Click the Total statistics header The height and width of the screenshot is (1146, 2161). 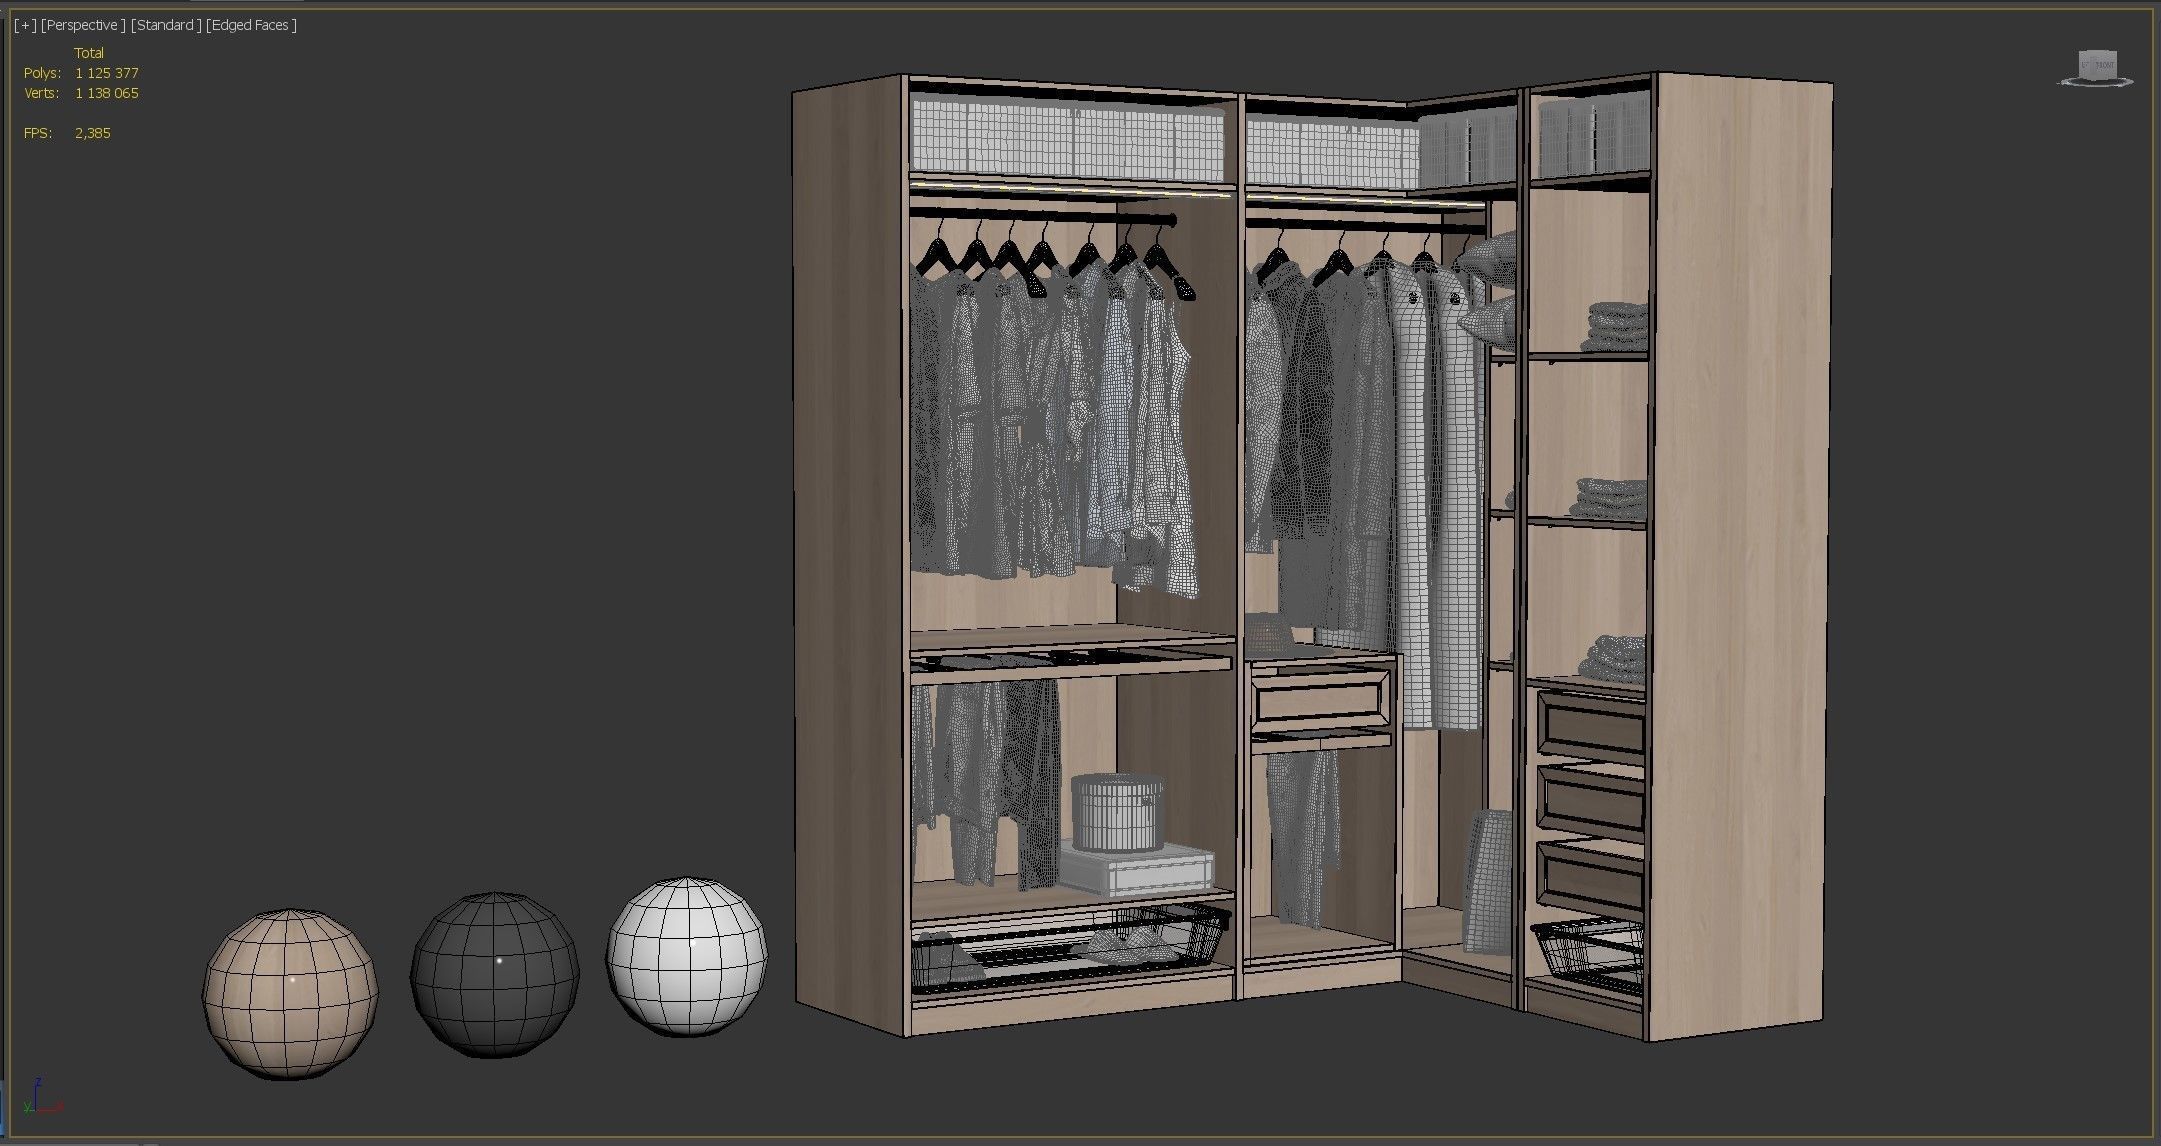[89, 53]
